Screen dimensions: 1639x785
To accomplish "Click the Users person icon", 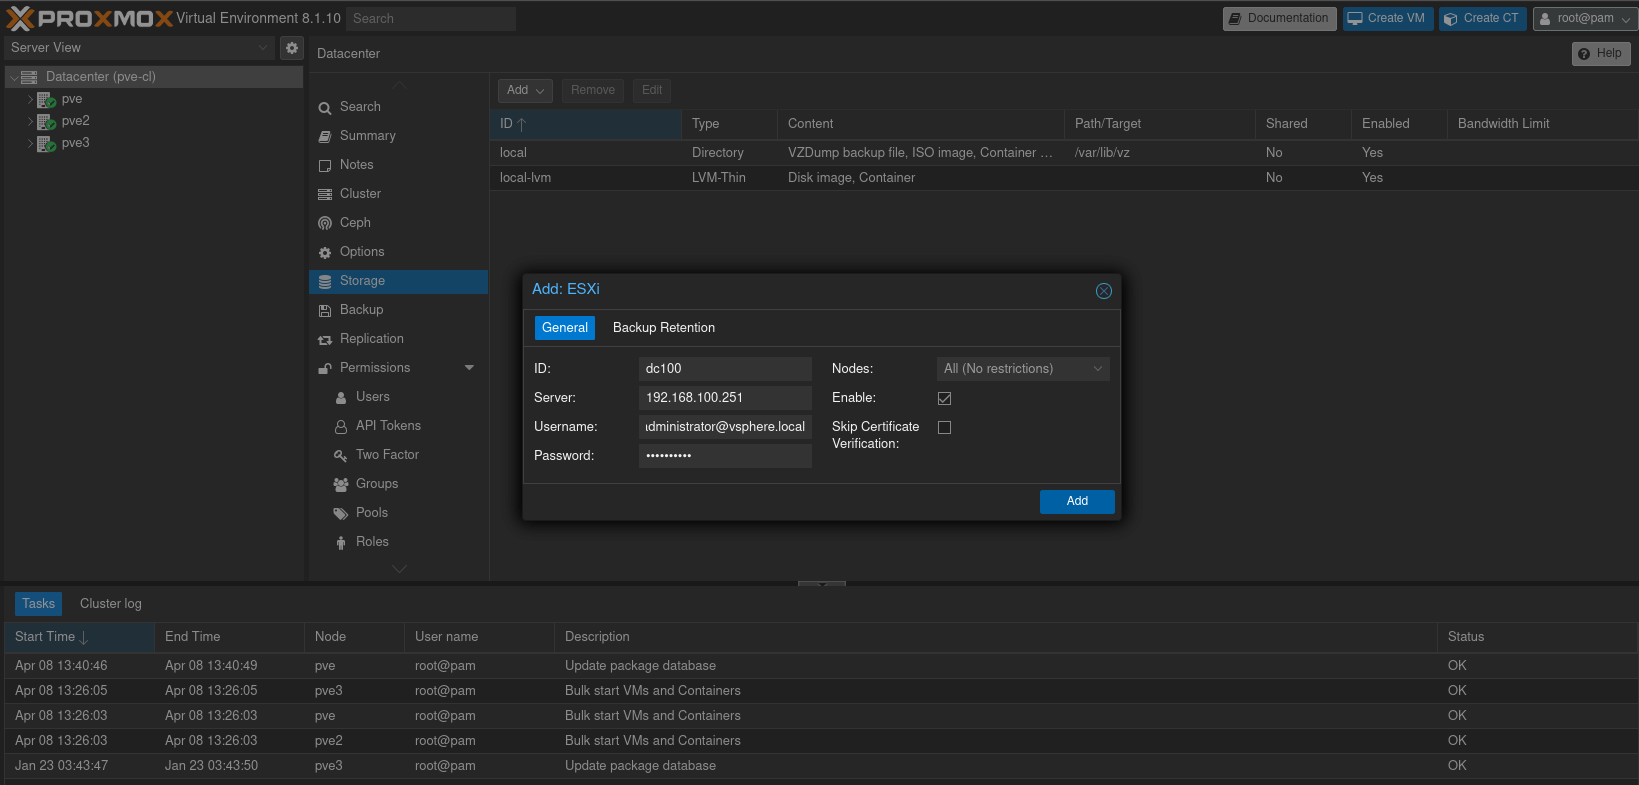I will tap(341, 398).
